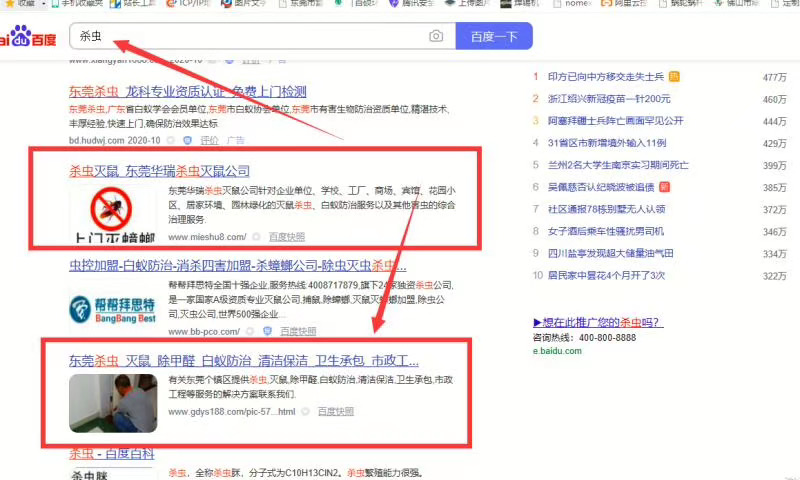800x480 pixels.
Task: Open 百度快照 for www.bb-pco.com
Action: tap(298, 332)
